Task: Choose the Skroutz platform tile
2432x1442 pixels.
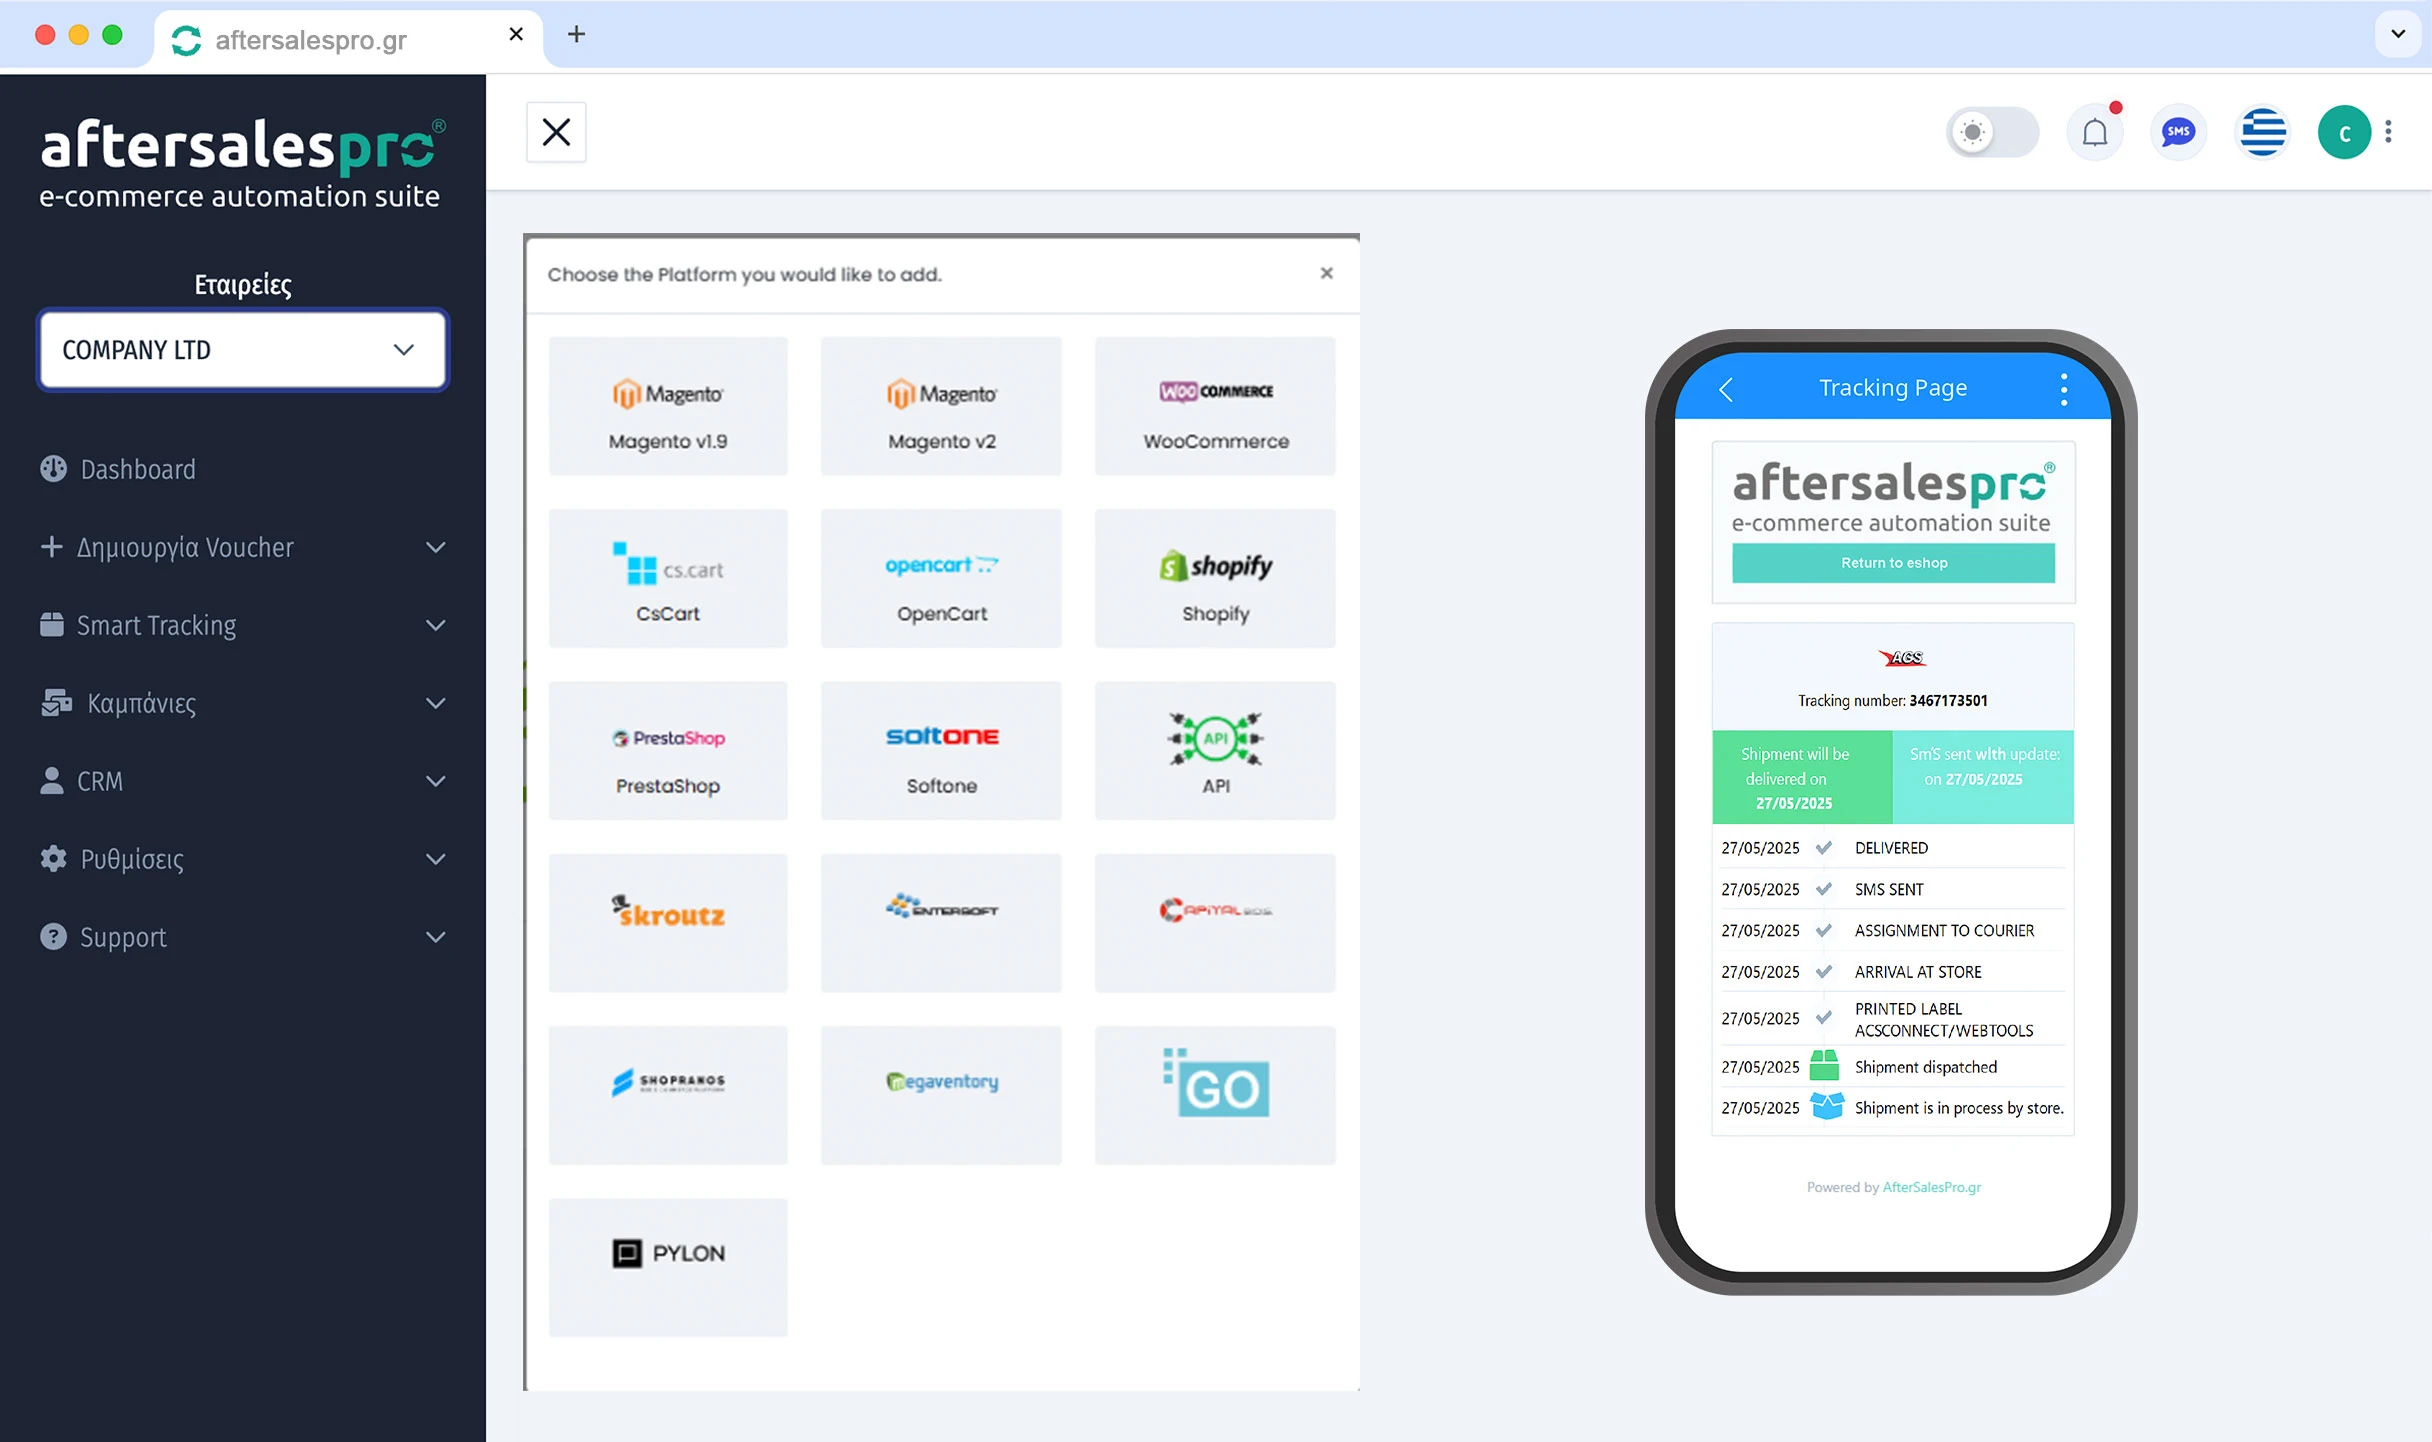Action: coord(668,923)
